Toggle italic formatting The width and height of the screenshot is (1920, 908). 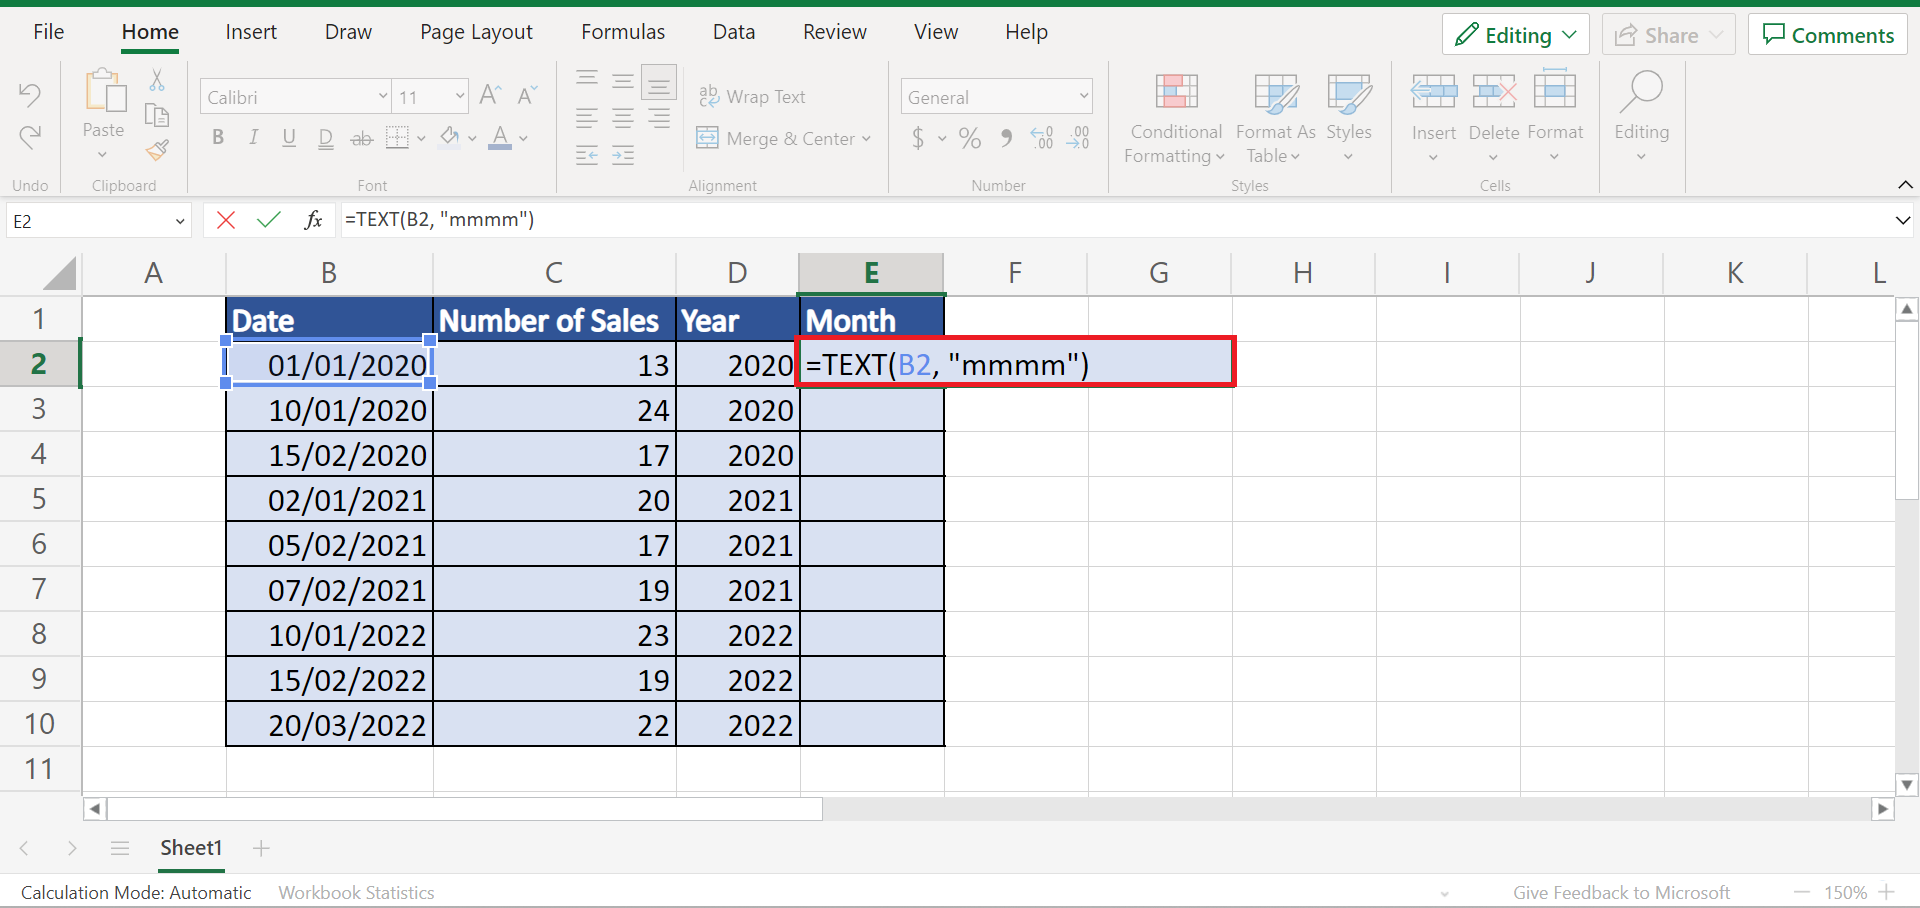(x=253, y=138)
